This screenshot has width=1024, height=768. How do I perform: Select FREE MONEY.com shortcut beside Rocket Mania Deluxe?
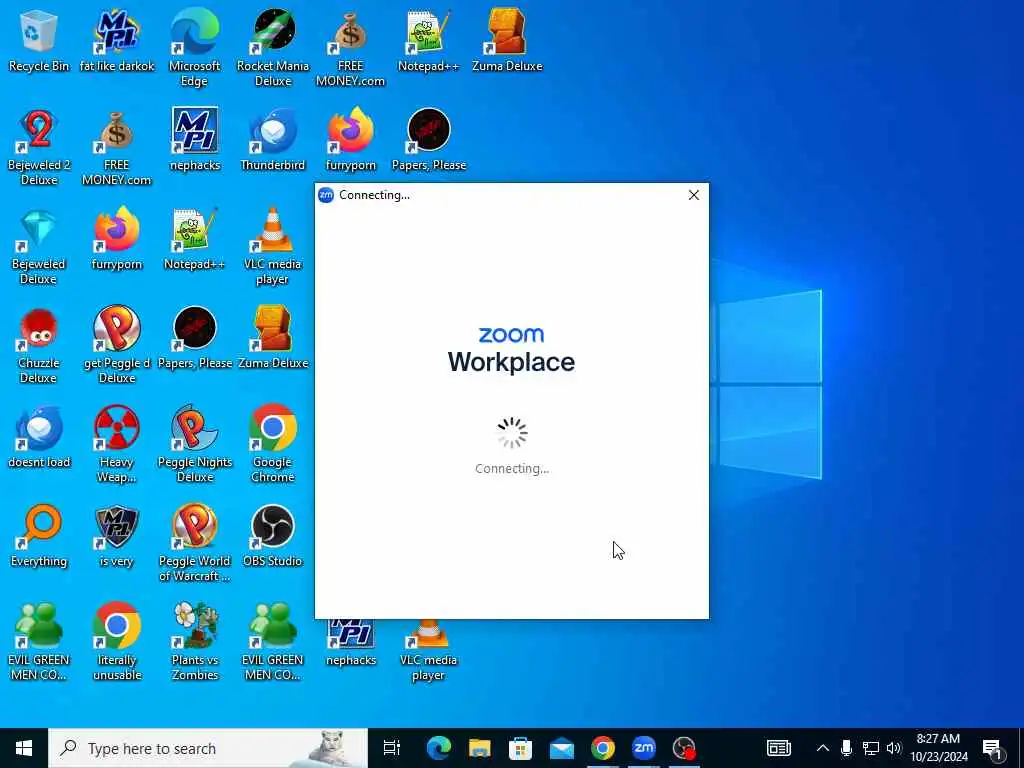coord(351,48)
